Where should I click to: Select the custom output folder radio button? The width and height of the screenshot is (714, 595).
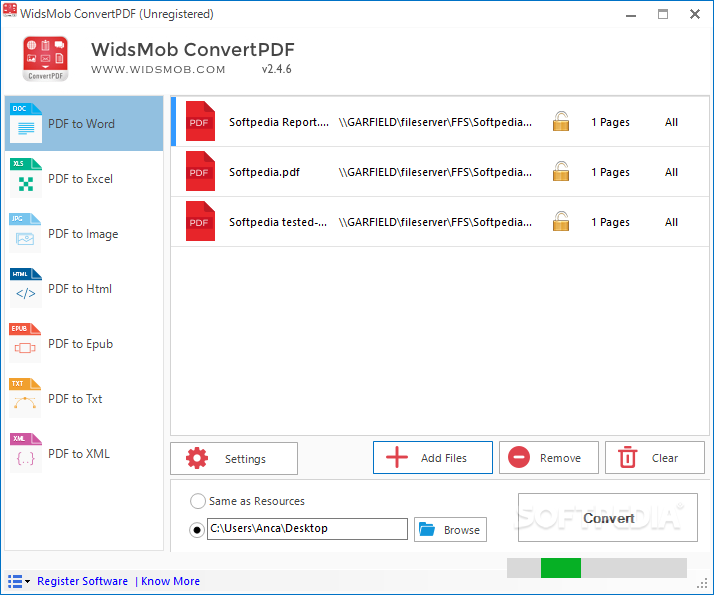(197, 529)
